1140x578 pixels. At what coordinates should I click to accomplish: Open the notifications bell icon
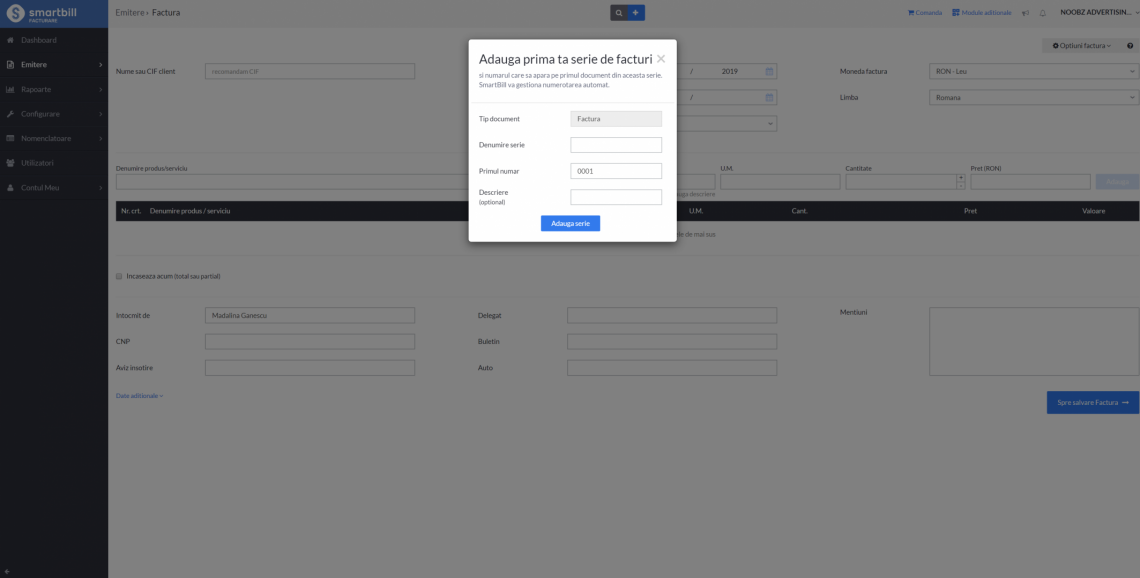(1043, 13)
